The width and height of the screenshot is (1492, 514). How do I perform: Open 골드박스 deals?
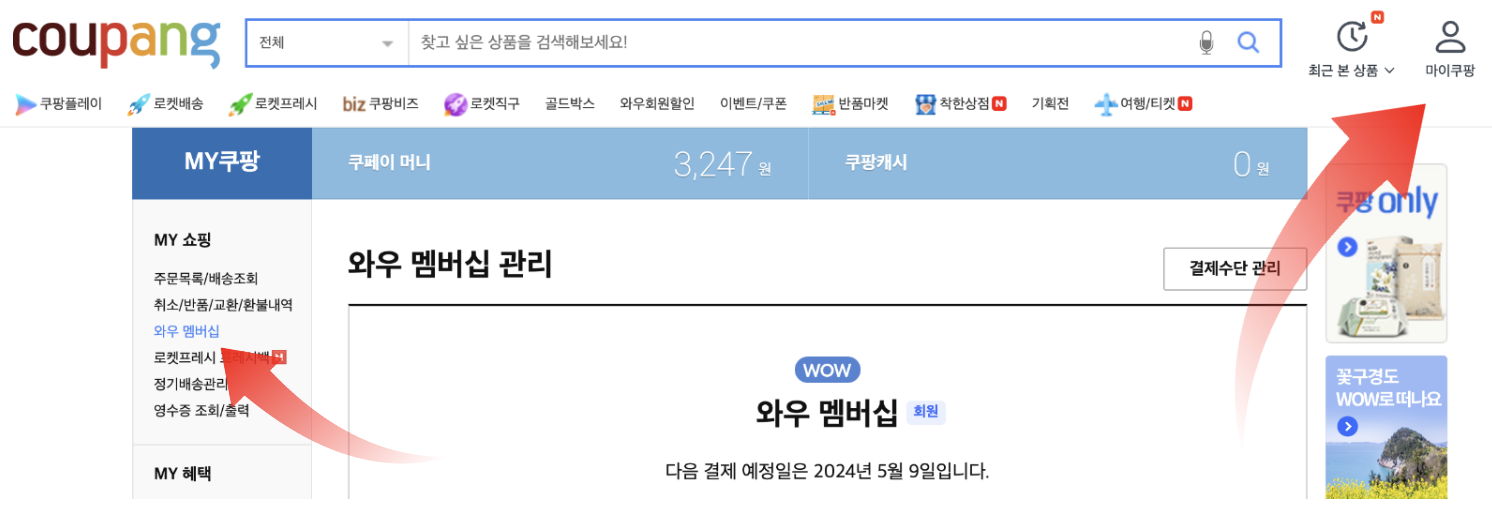[570, 103]
